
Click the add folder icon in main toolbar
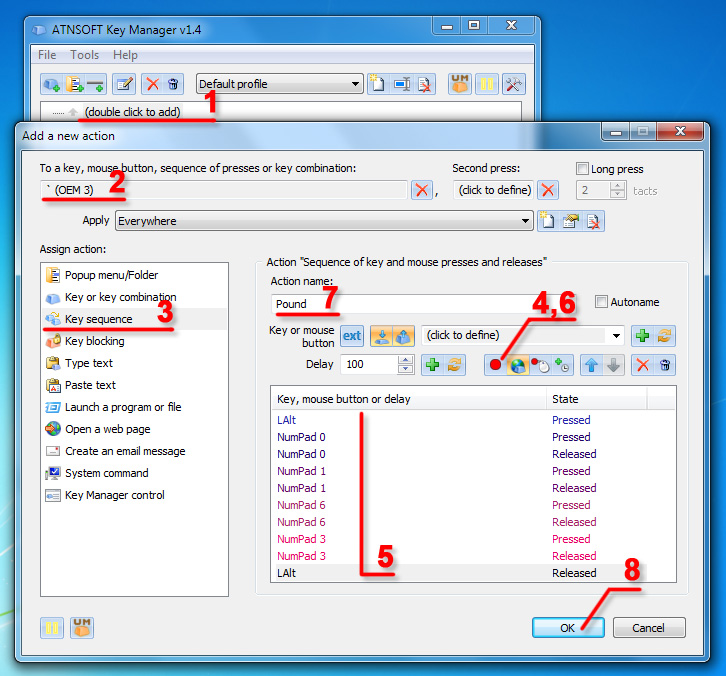click(74, 85)
